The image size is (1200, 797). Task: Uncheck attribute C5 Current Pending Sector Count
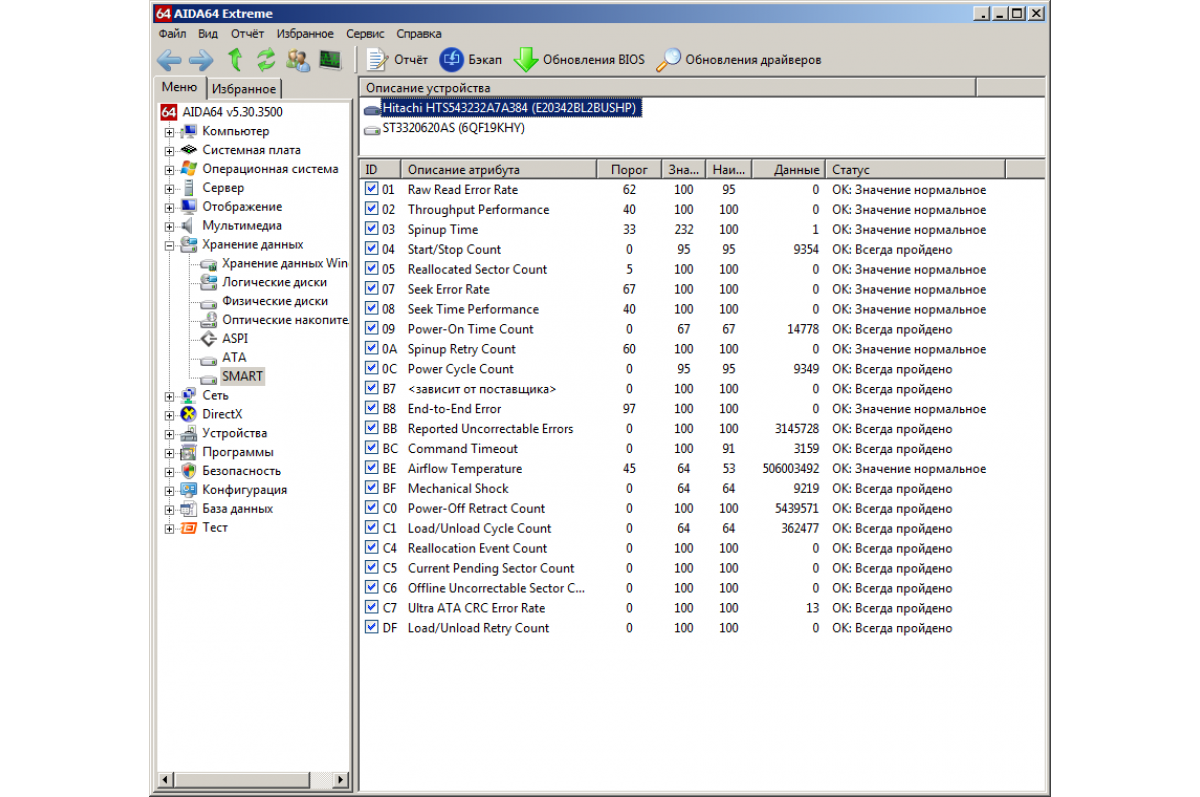pos(372,568)
